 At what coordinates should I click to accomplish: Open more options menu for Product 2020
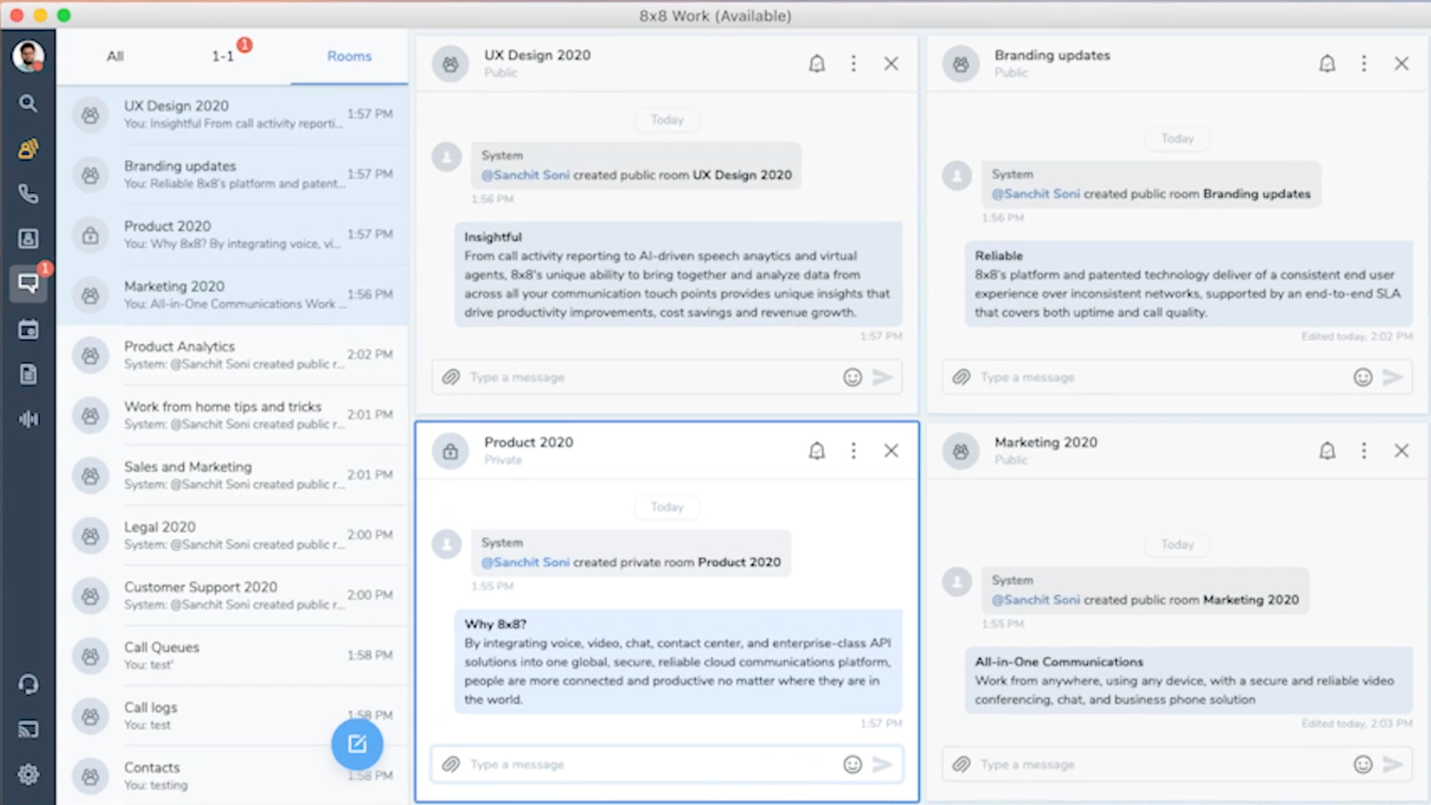tap(854, 451)
